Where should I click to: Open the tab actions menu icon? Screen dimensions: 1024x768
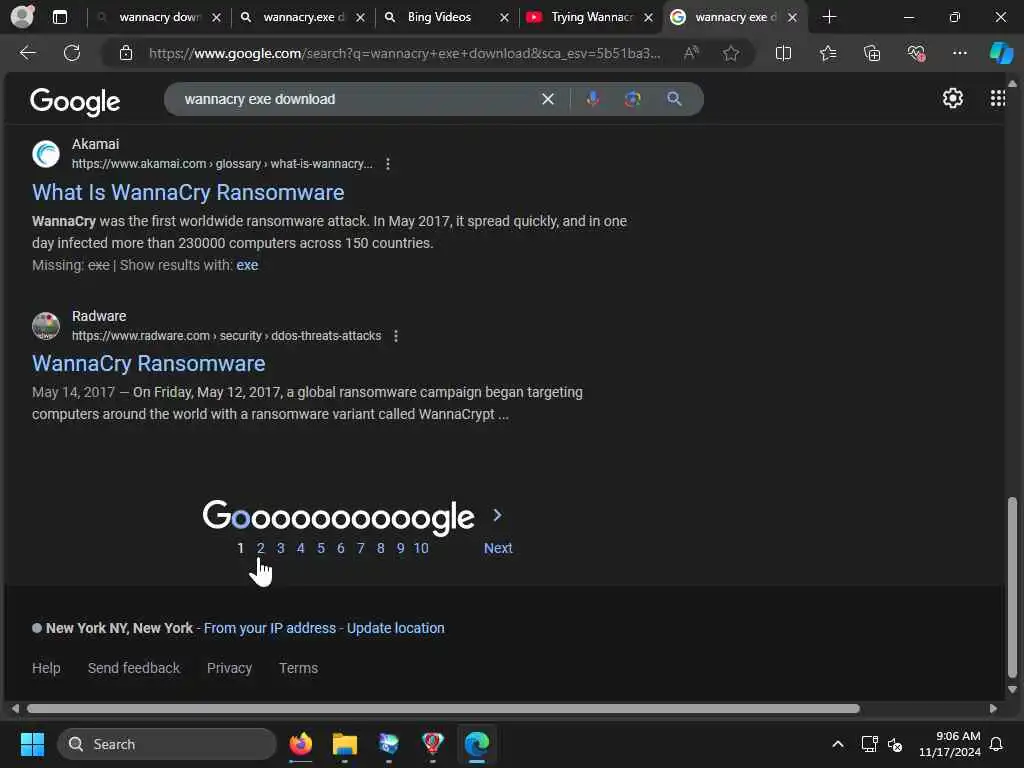click(60, 18)
